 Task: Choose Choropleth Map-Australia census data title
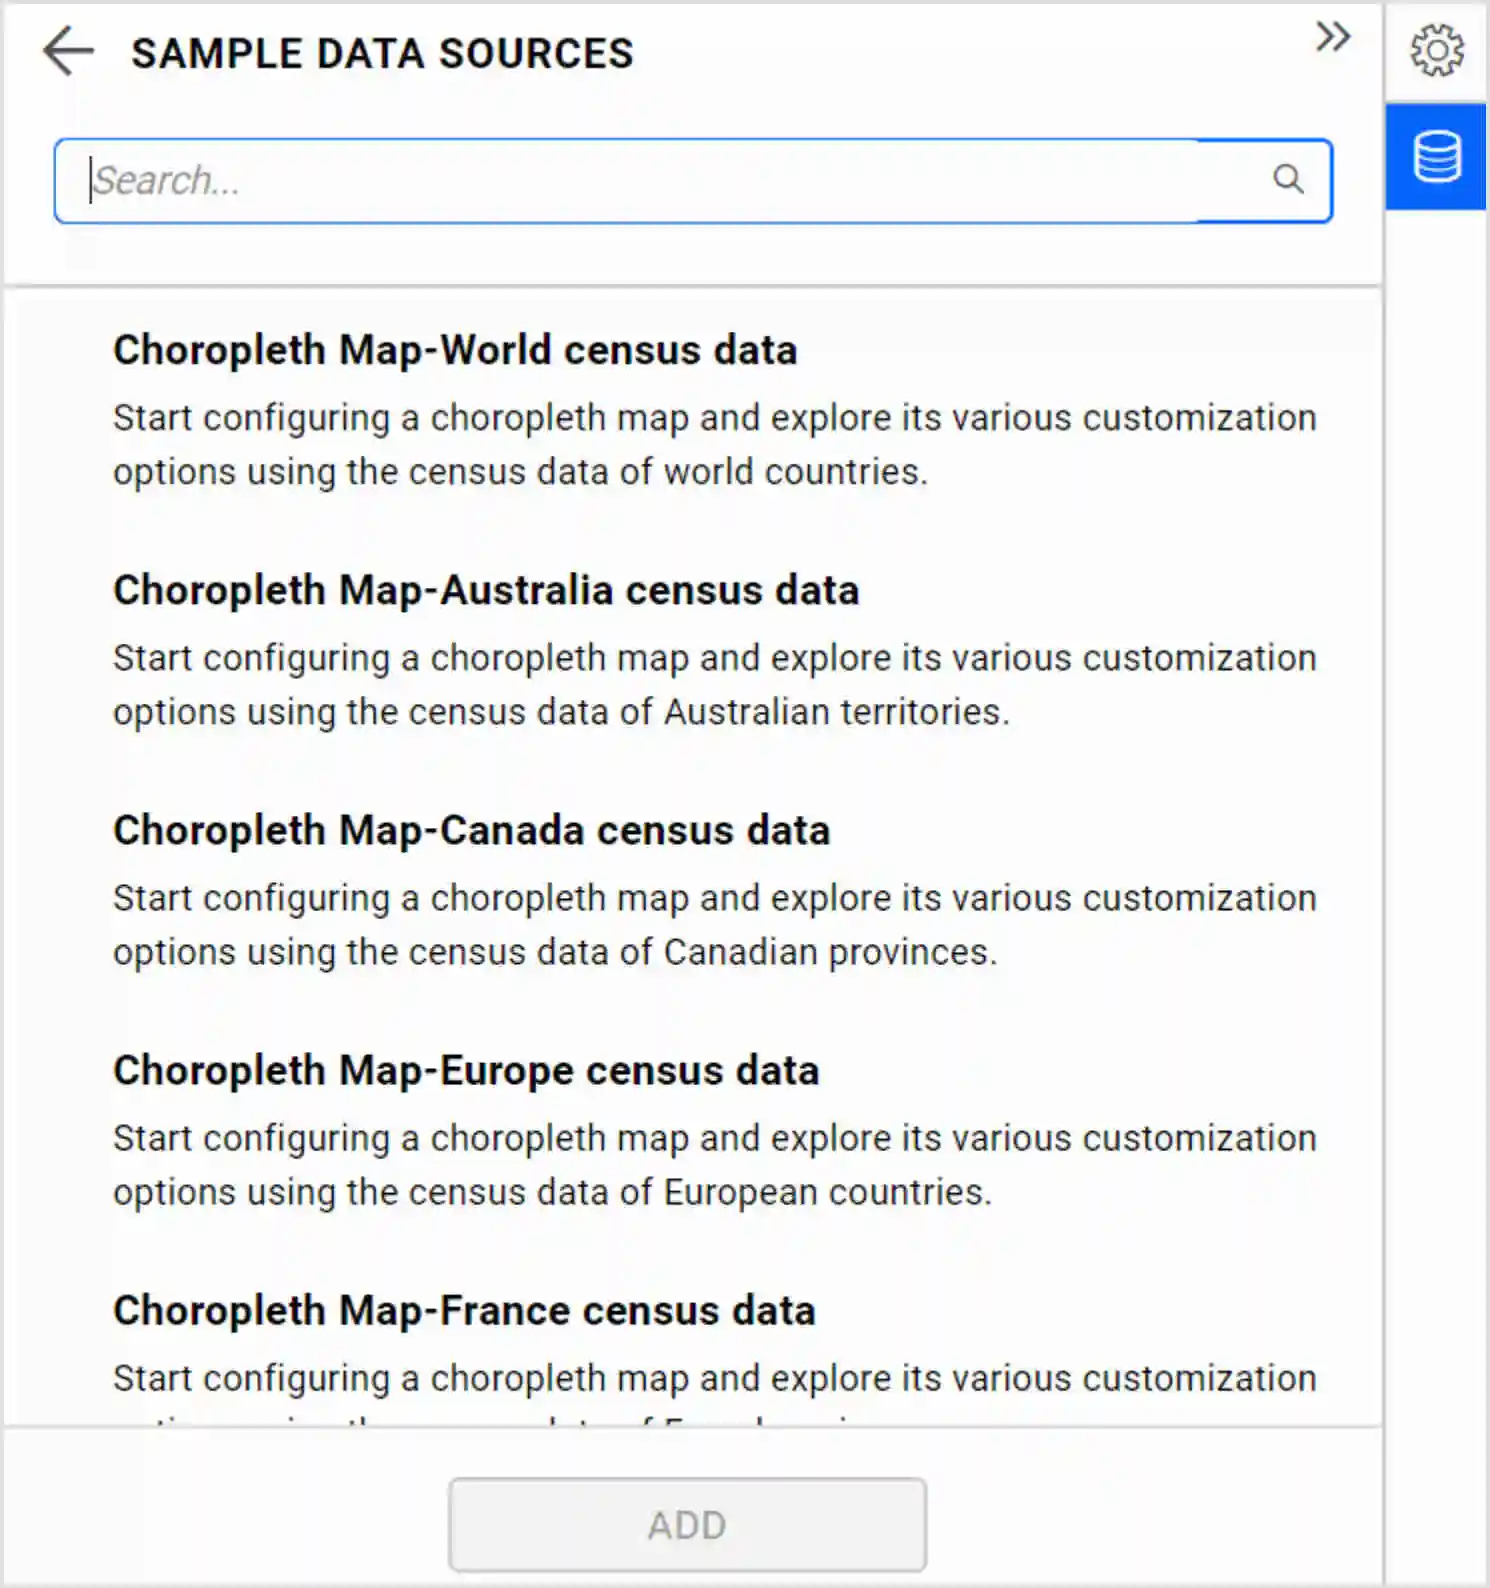(486, 591)
